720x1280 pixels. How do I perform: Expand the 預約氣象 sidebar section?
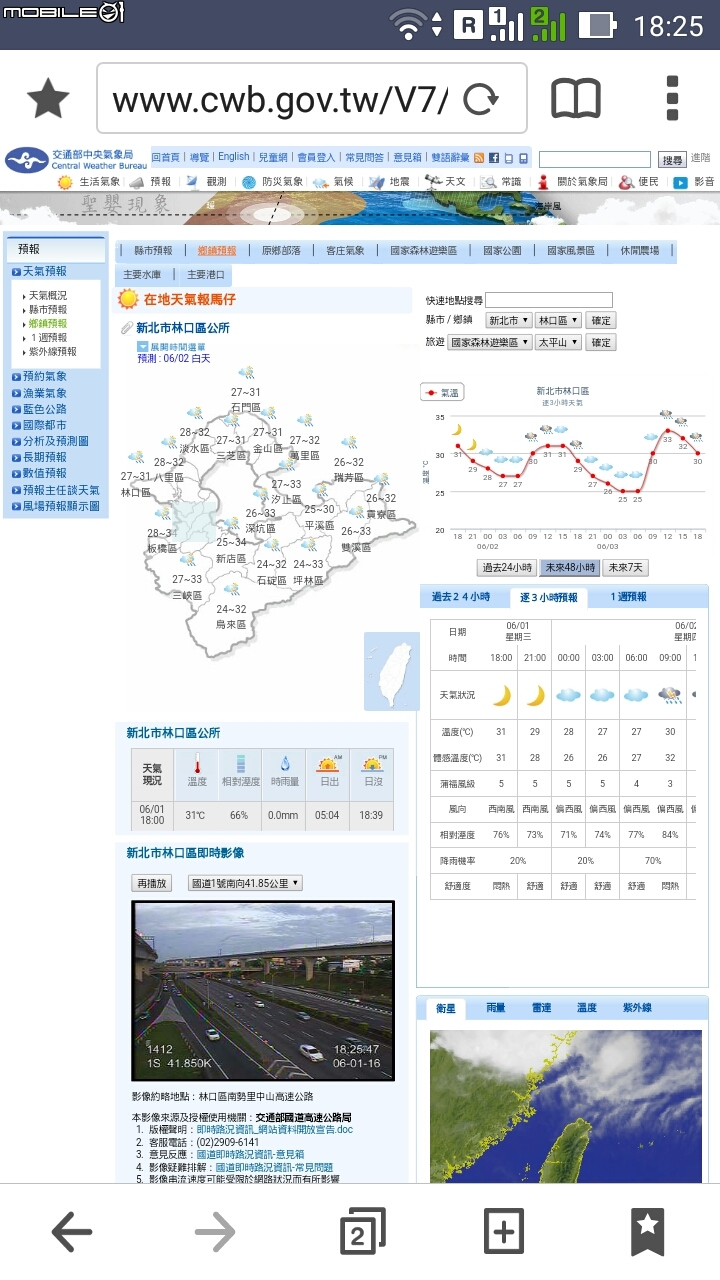coord(39,376)
